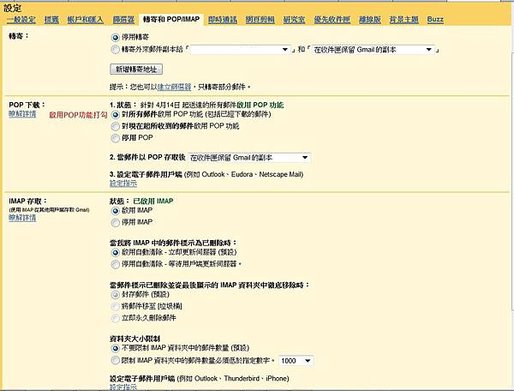Image resolution: width=514 pixels, height=391 pixels.
Task: Switch to the Buzz settings tab
Action: (435, 19)
